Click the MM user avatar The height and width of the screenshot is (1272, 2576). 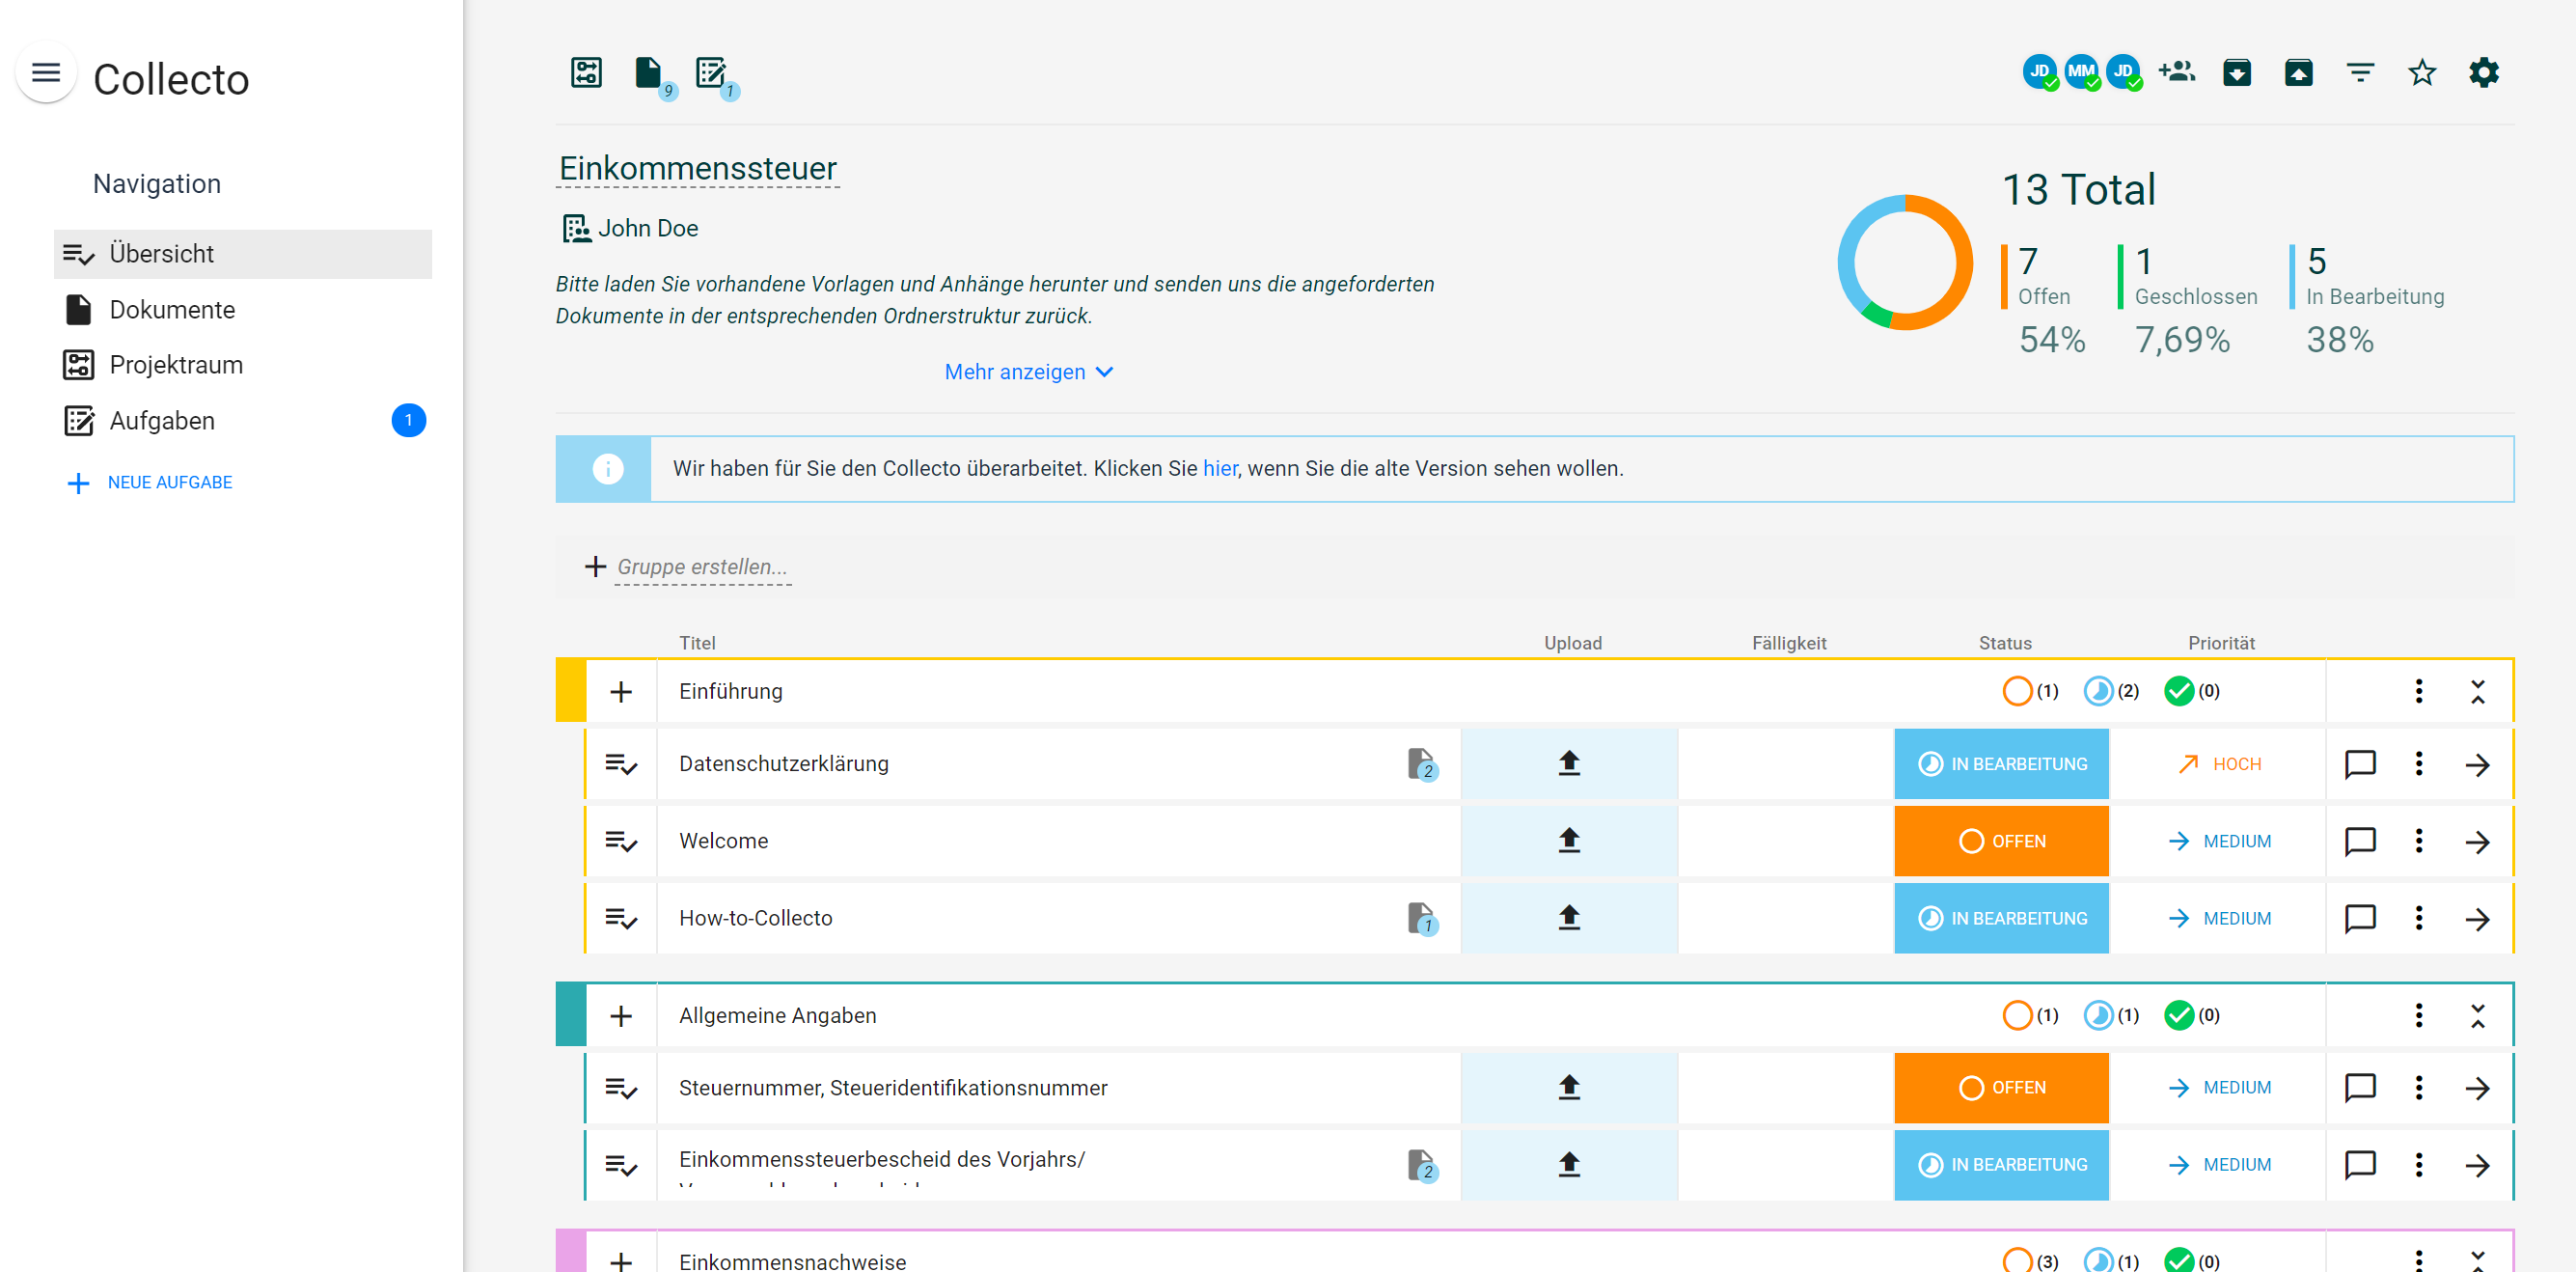tap(2080, 72)
